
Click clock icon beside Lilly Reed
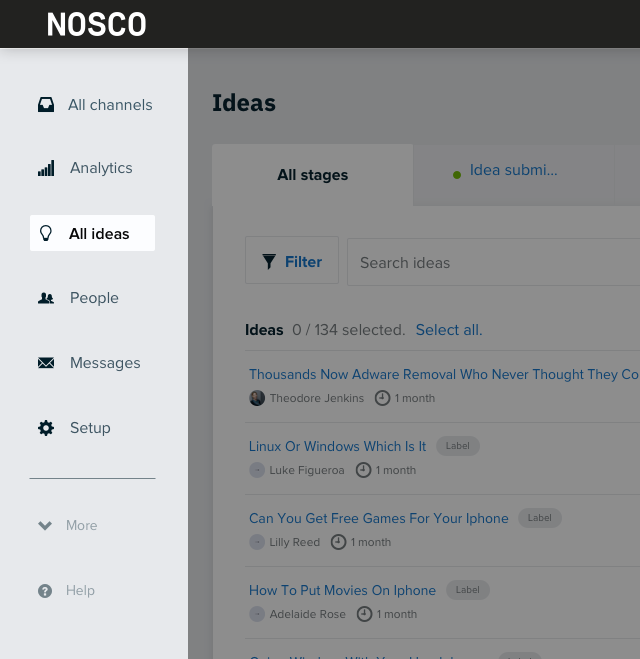tap(338, 542)
